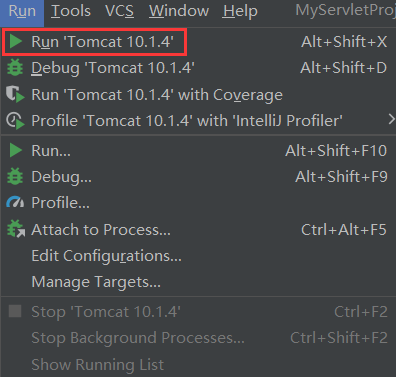Click the gray stop square icon

(x=15, y=311)
